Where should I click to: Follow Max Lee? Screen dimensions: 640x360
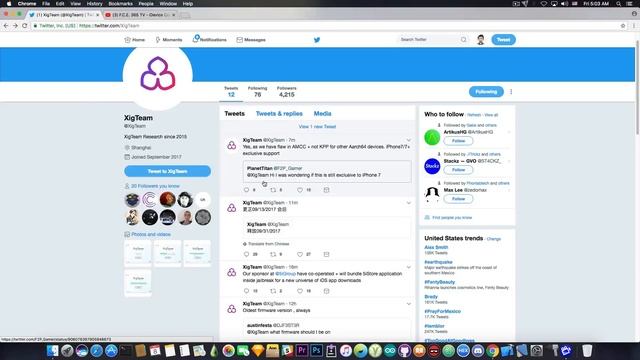(458, 199)
